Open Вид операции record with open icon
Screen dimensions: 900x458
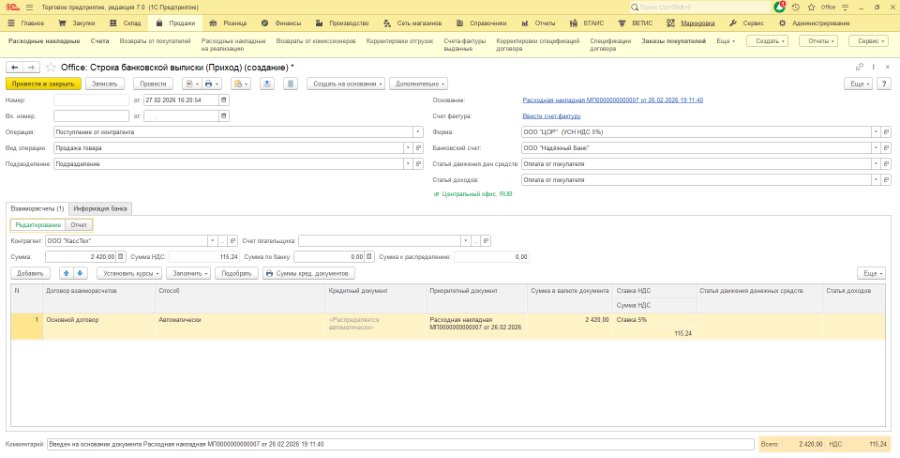(419, 148)
